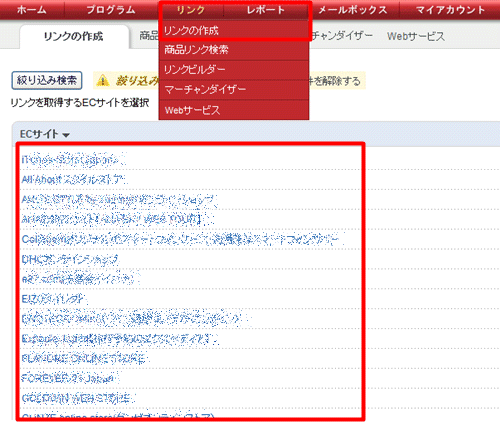Click the 絞り込み検索 button
500x422 pixels.
coord(47,80)
